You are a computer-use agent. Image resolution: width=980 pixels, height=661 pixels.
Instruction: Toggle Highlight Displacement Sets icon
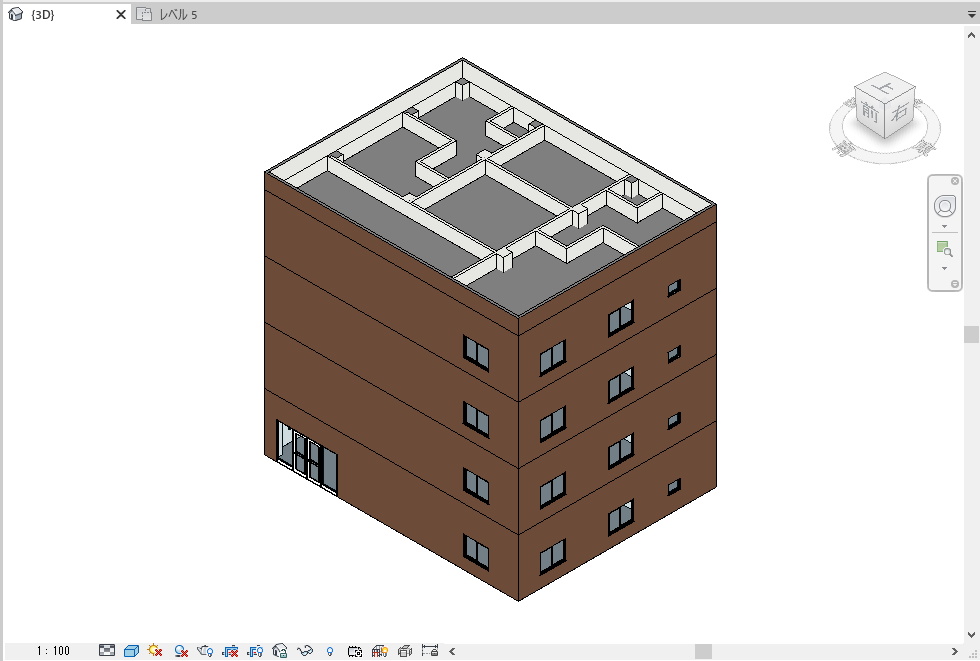404,651
